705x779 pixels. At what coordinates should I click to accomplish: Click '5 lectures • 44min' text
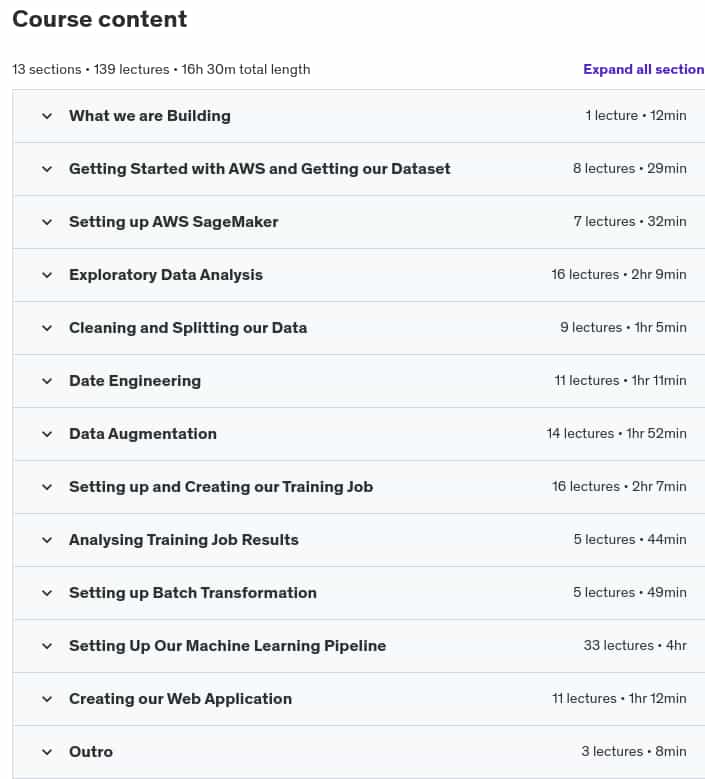coord(630,540)
